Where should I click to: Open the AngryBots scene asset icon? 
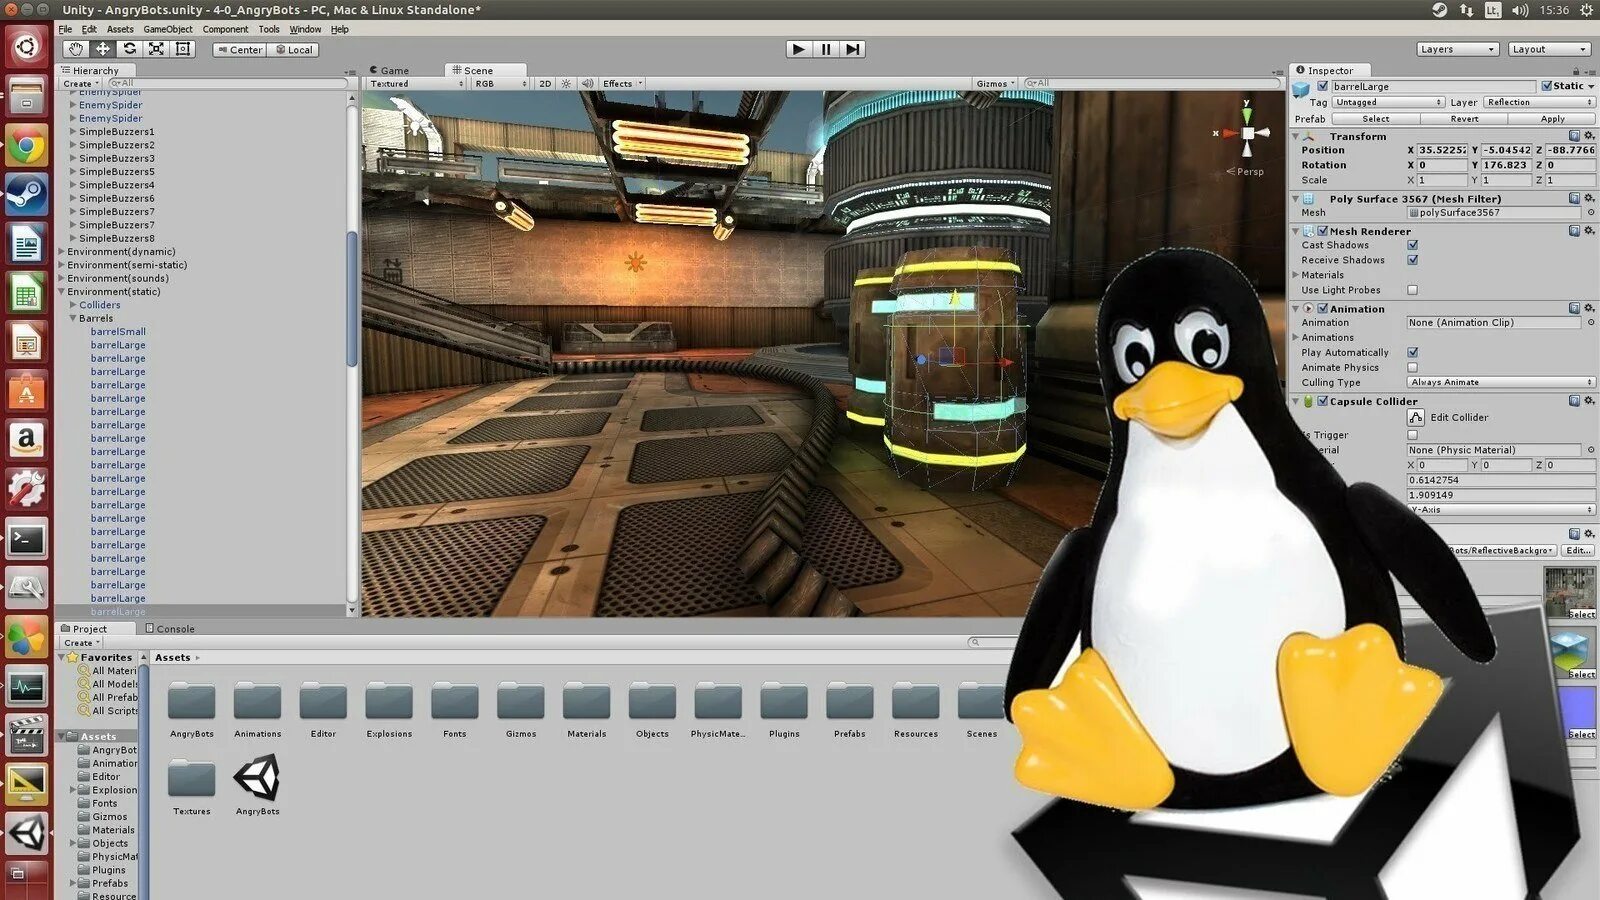coord(257,778)
